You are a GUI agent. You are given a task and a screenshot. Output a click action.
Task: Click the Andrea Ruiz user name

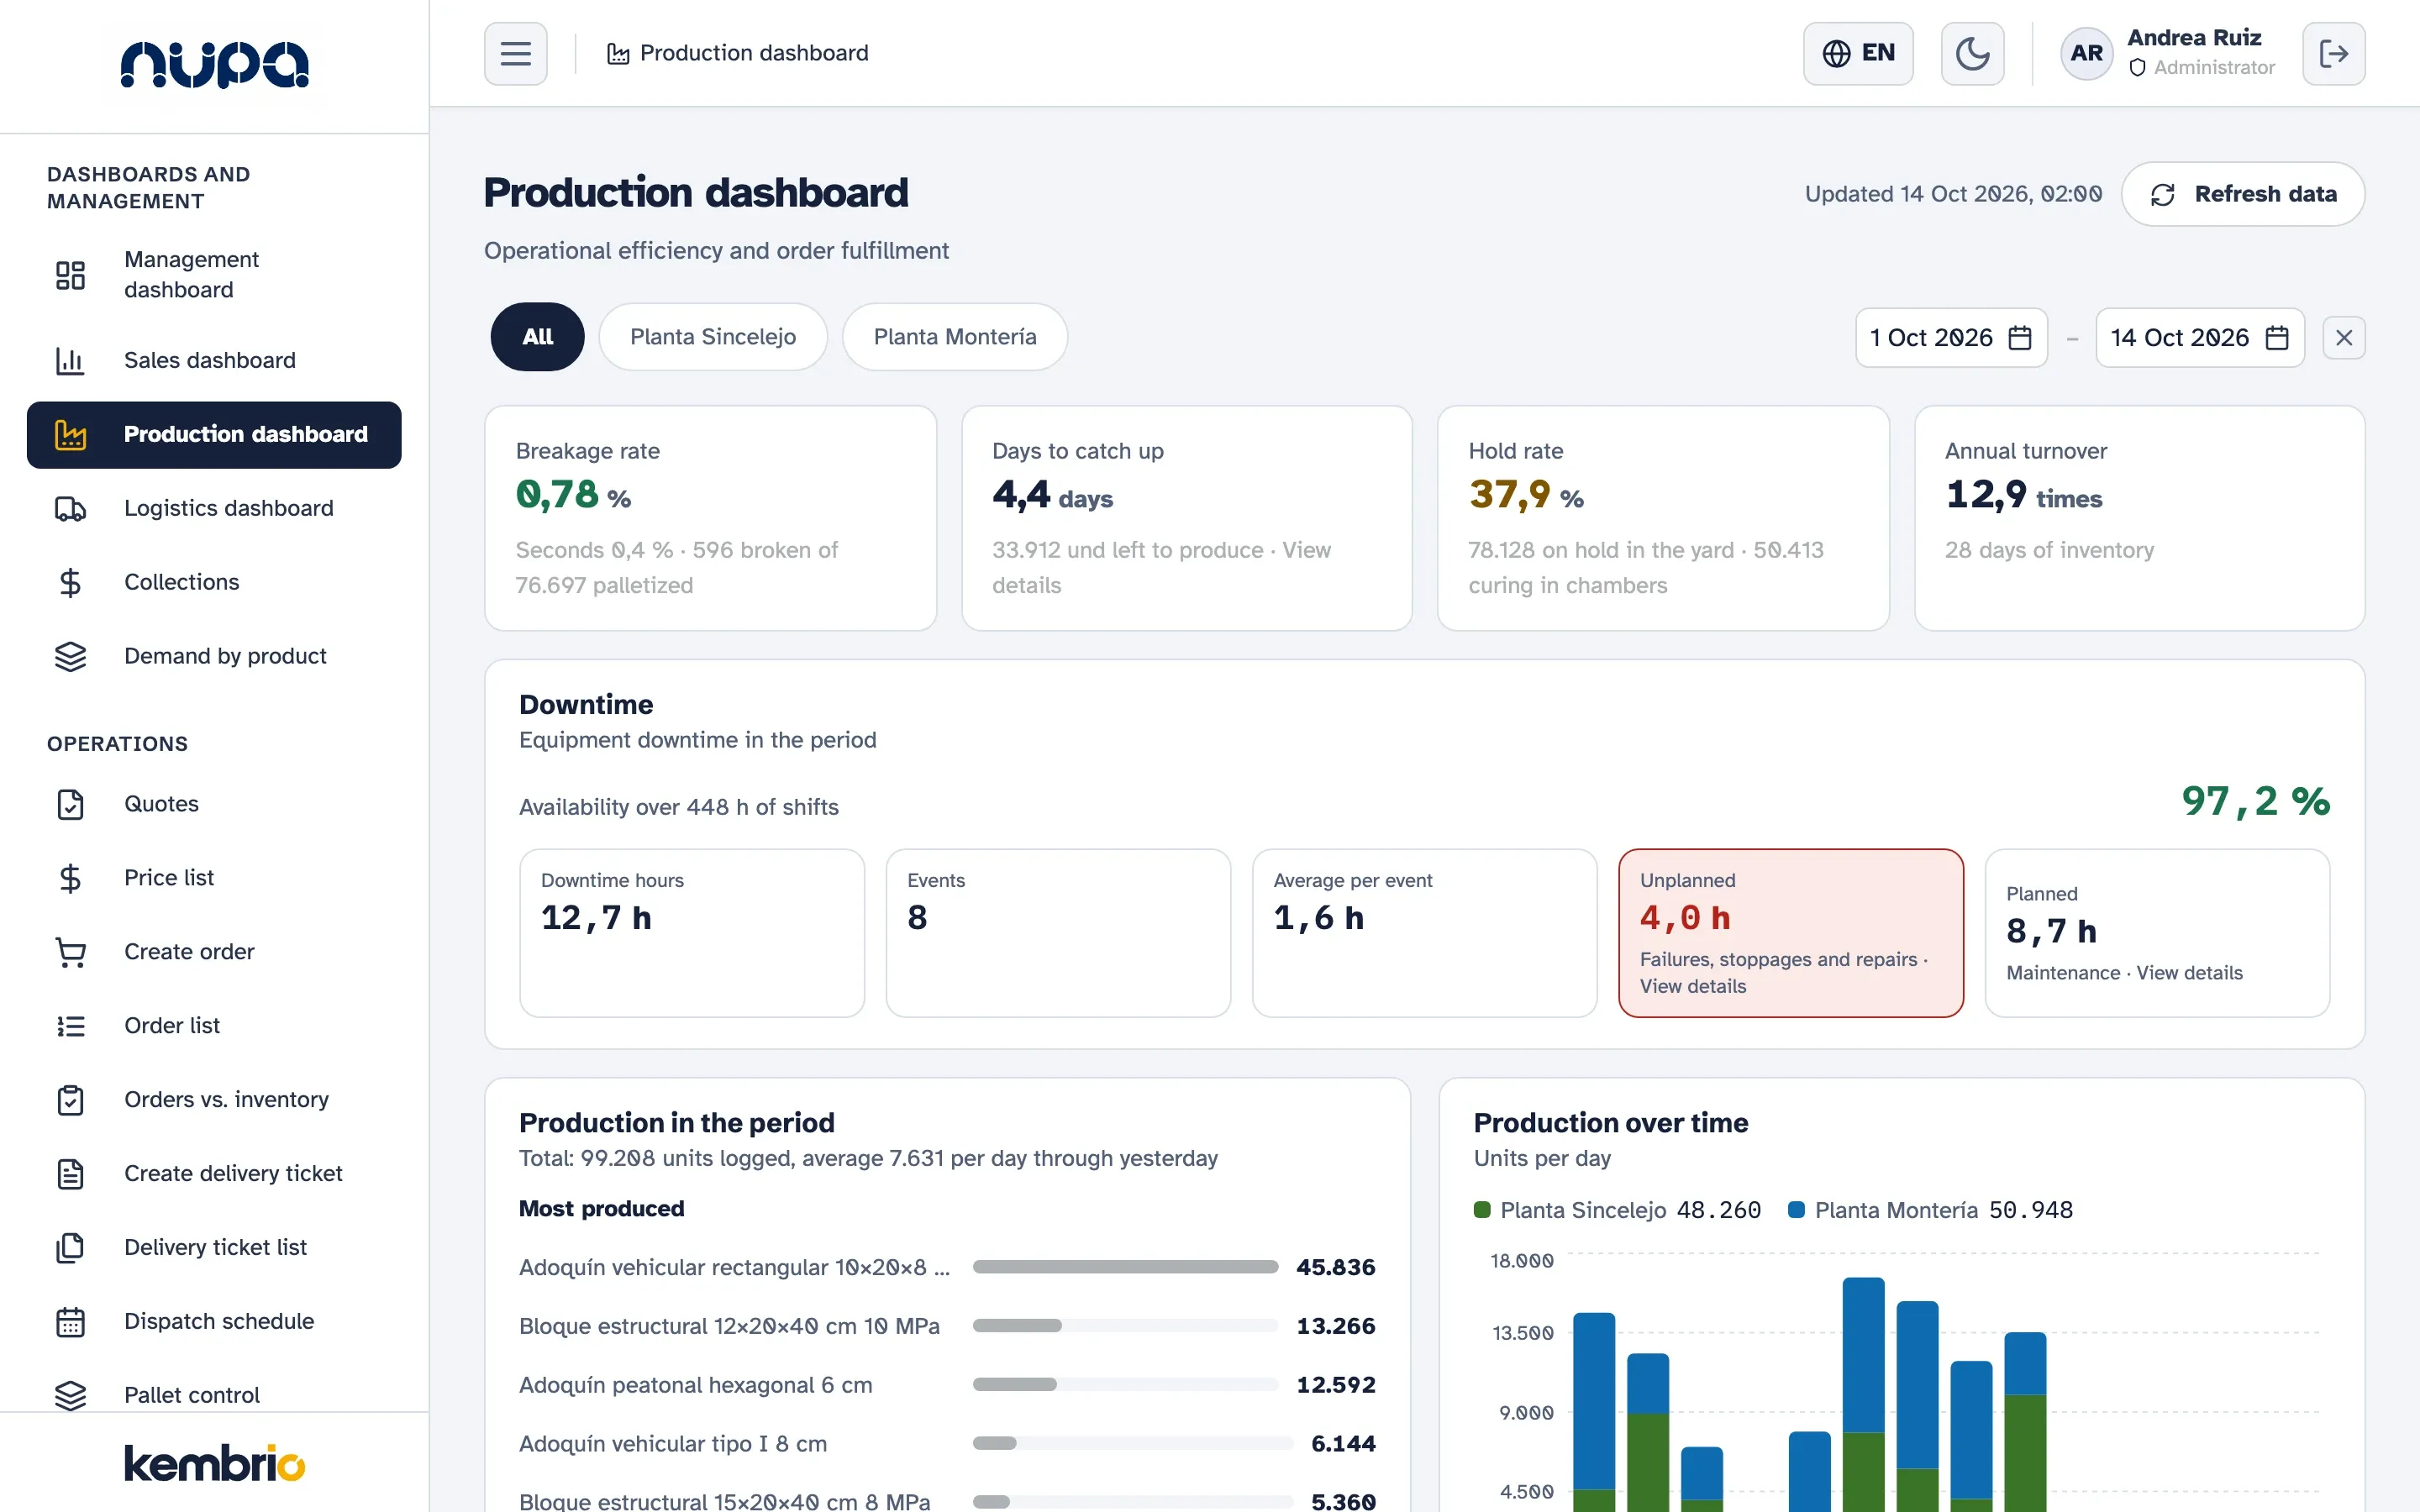coord(2194,38)
